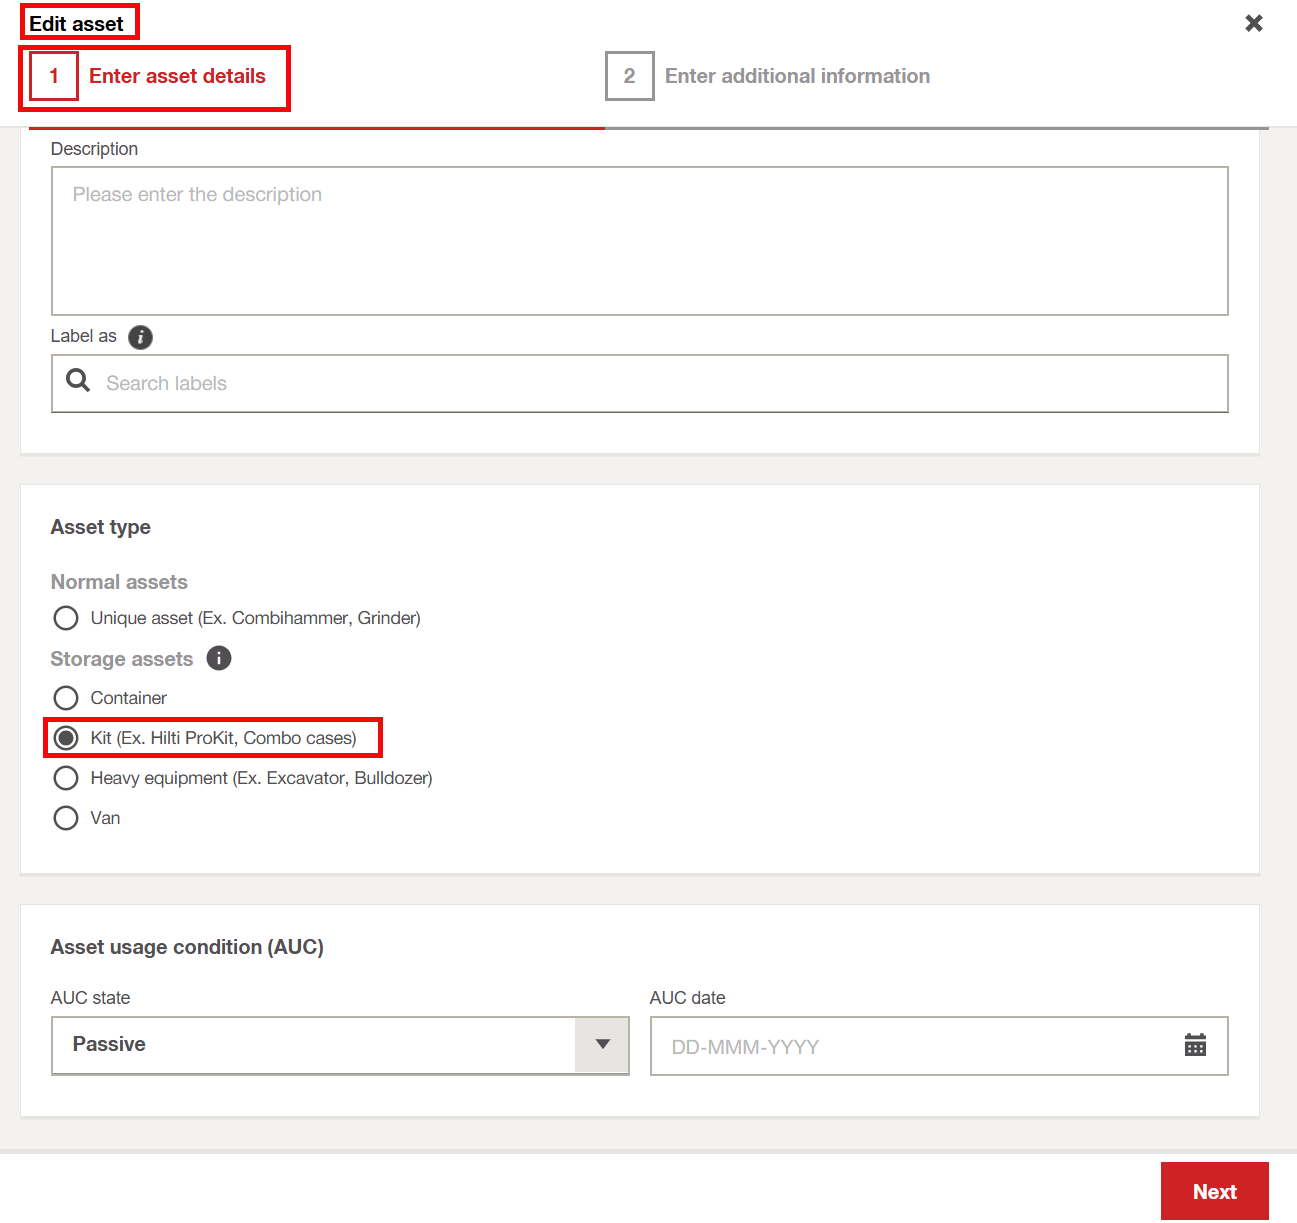
Task: Click the Asset type heading
Action: [101, 527]
